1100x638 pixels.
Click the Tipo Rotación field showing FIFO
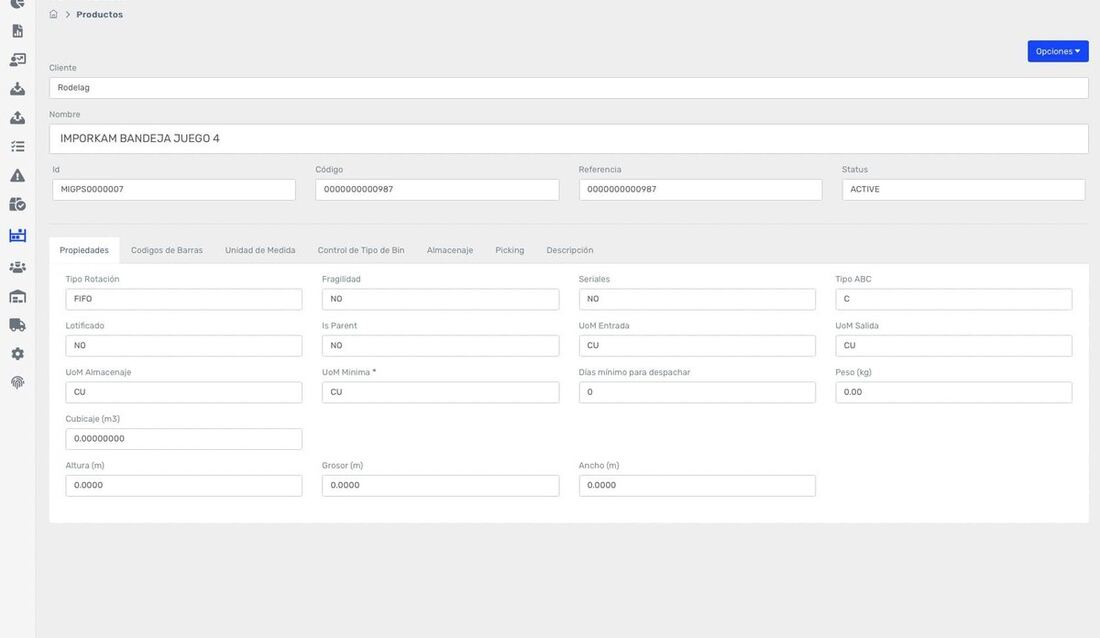[184, 299]
